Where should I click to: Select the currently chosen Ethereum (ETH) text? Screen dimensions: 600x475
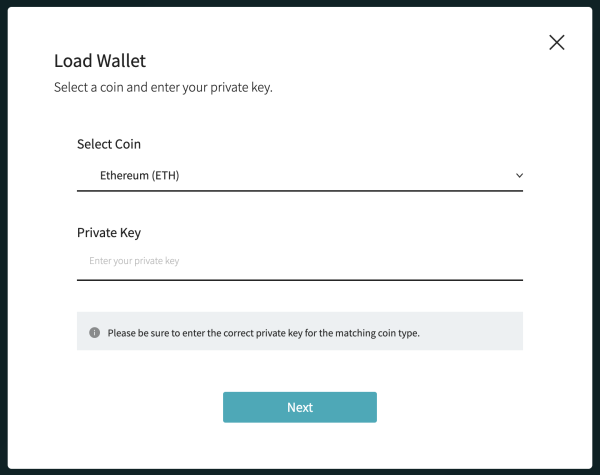pyautogui.click(x=139, y=176)
